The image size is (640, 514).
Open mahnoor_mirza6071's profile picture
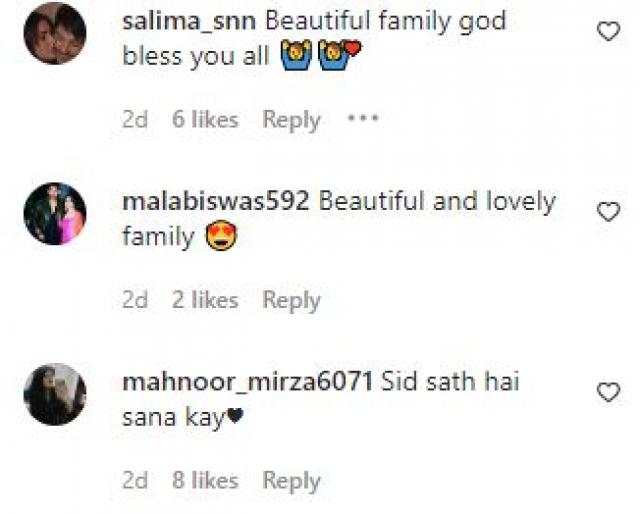pos(55,394)
